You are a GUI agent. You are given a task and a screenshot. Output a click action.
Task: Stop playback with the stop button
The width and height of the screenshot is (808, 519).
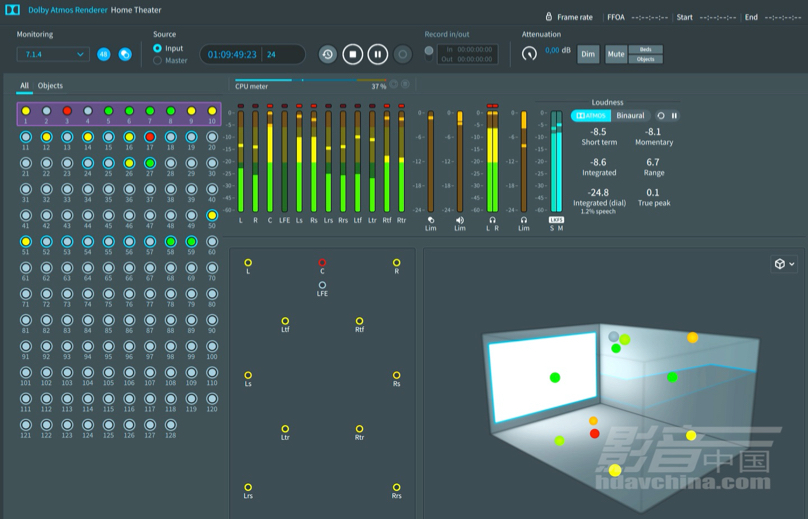(x=353, y=54)
